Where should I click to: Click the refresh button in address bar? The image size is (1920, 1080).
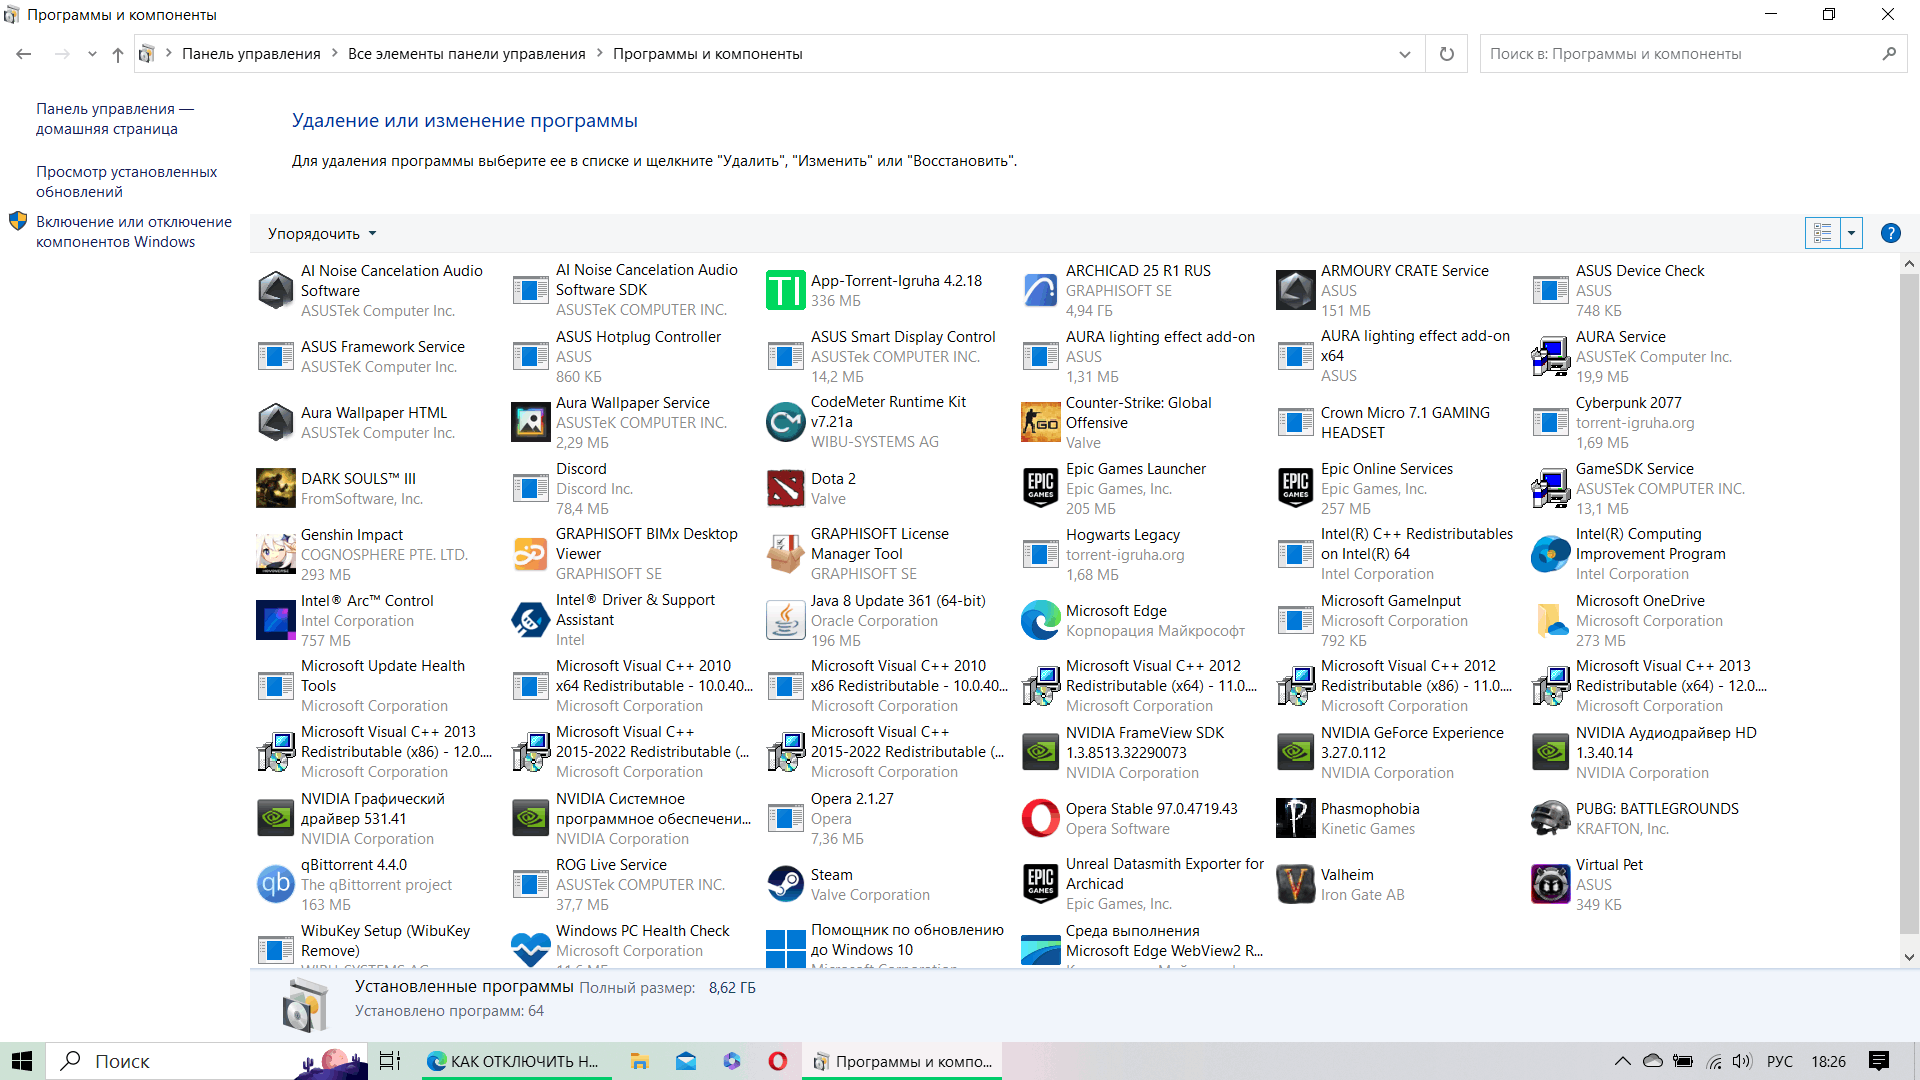[x=1446, y=54]
